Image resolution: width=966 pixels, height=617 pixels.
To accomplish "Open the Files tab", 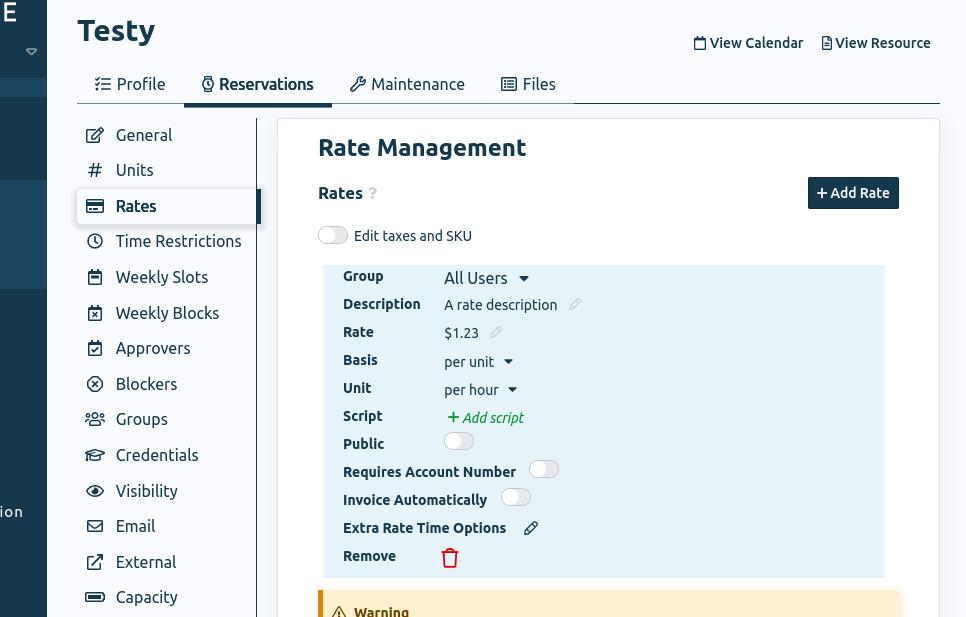I will (x=528, y=84).
